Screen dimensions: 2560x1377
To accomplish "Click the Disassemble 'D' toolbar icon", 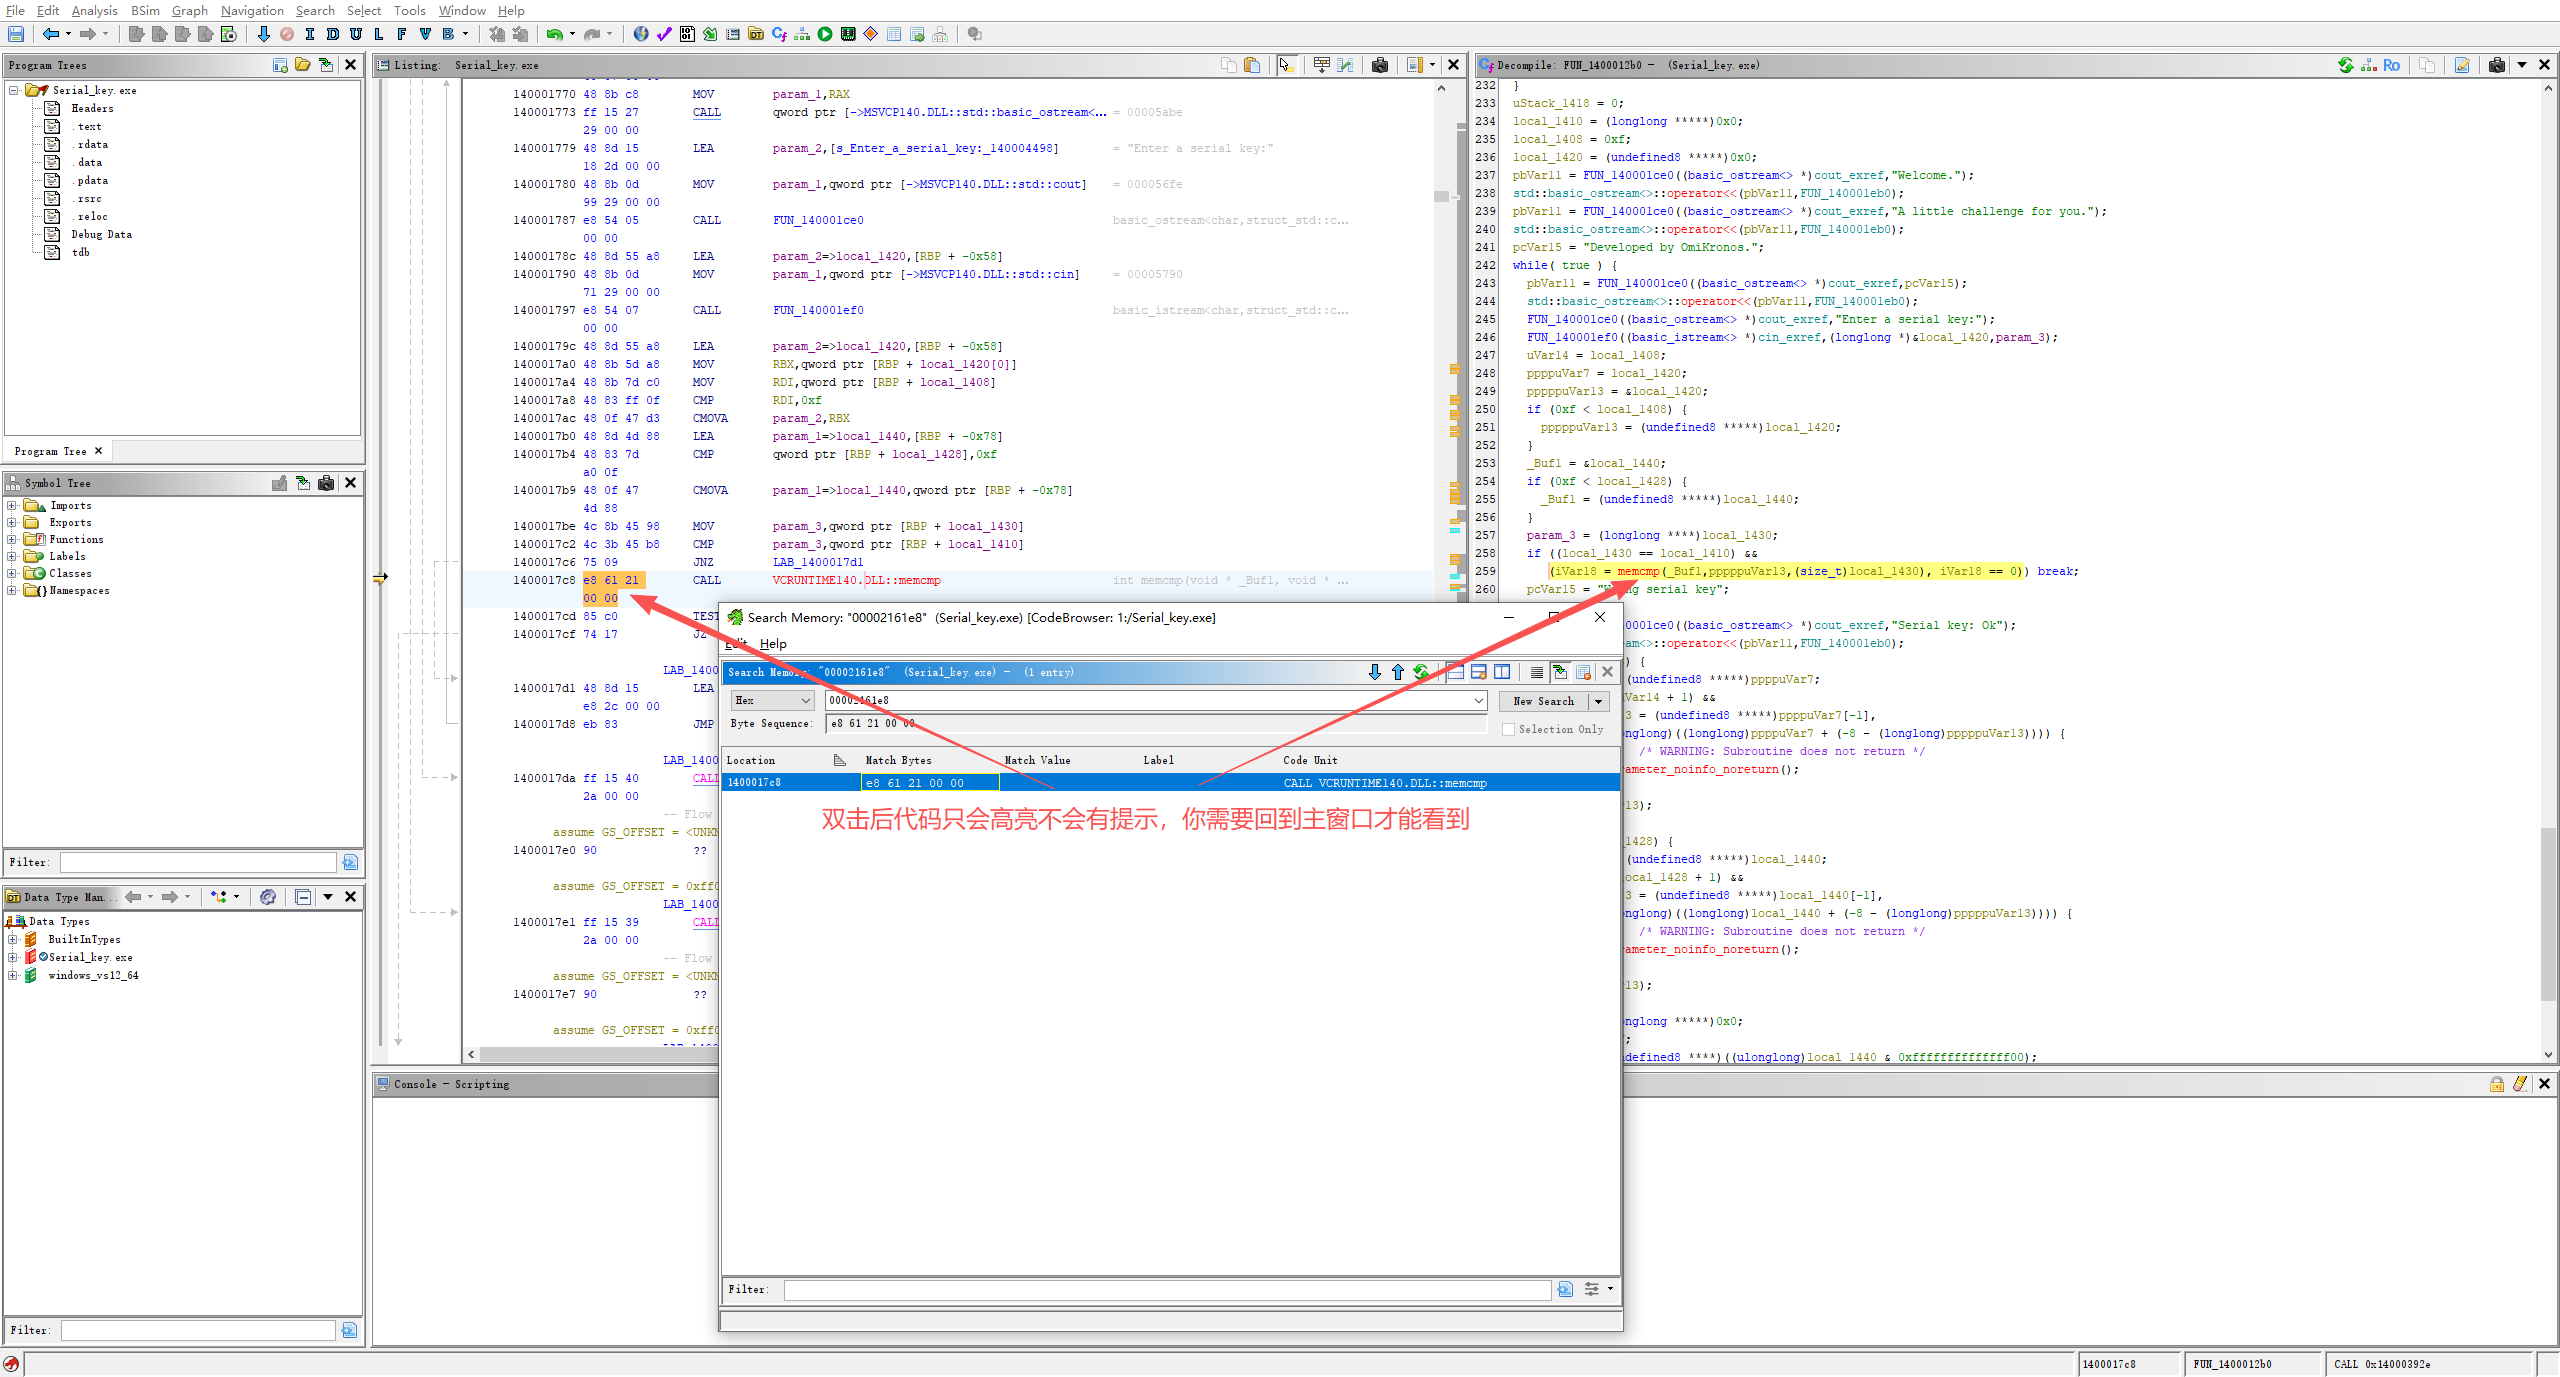I will pos(333,34).
